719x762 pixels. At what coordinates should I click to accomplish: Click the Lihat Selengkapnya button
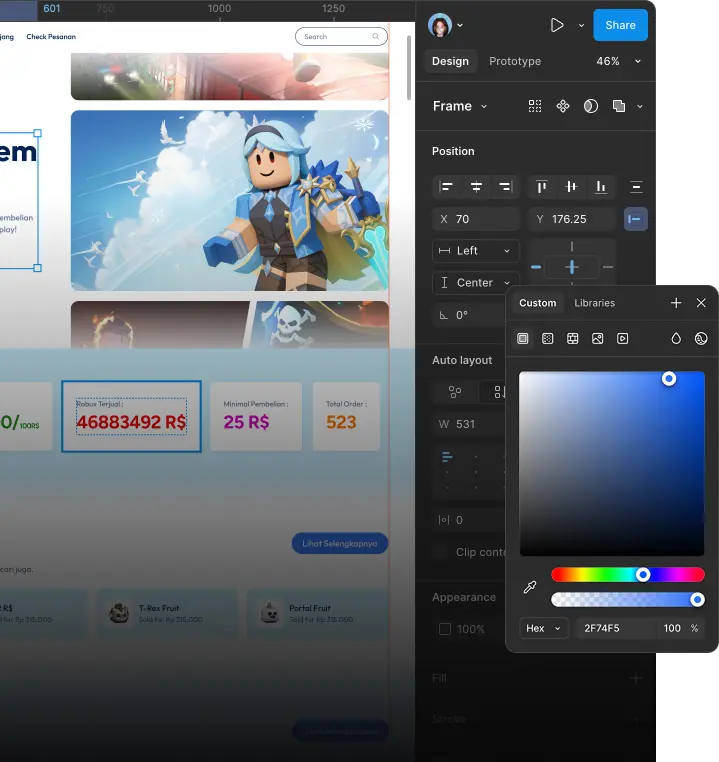(x=340, y=543)
